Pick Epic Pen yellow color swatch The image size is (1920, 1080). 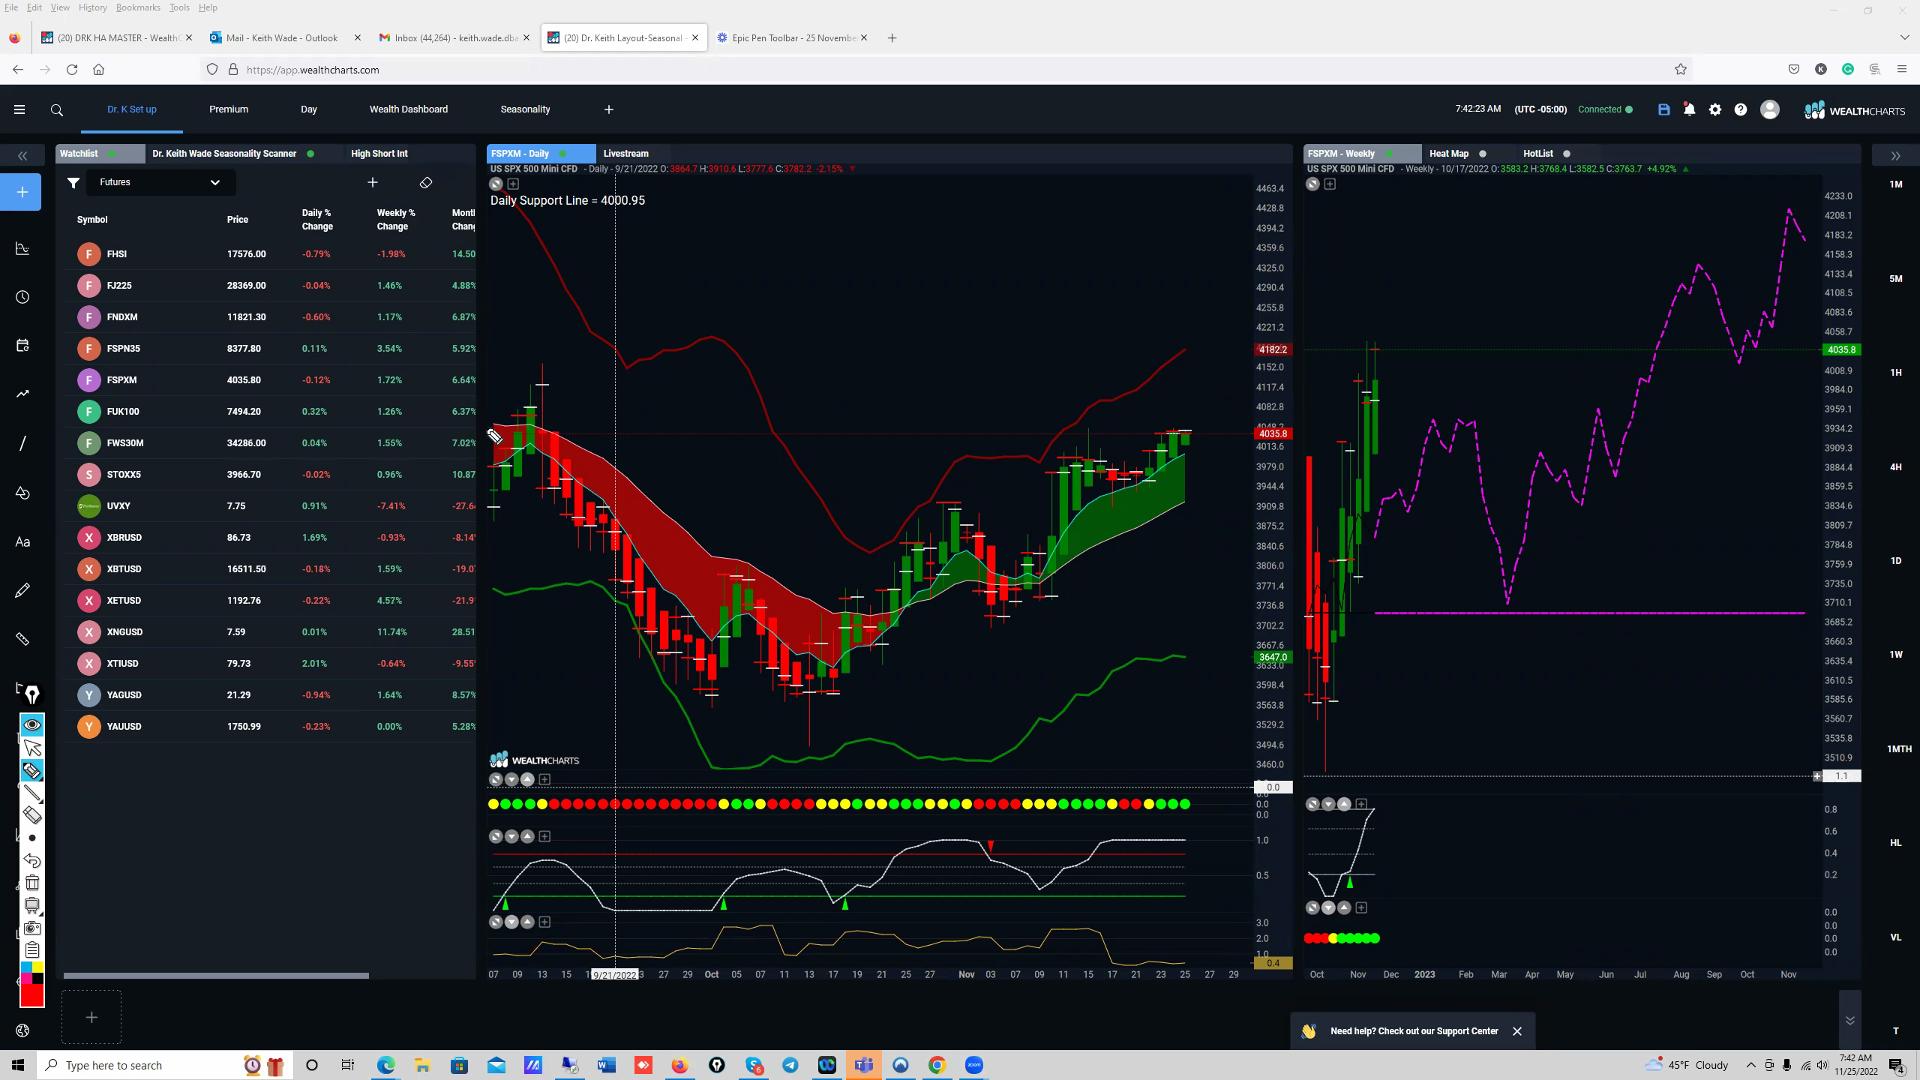(37, 968)
